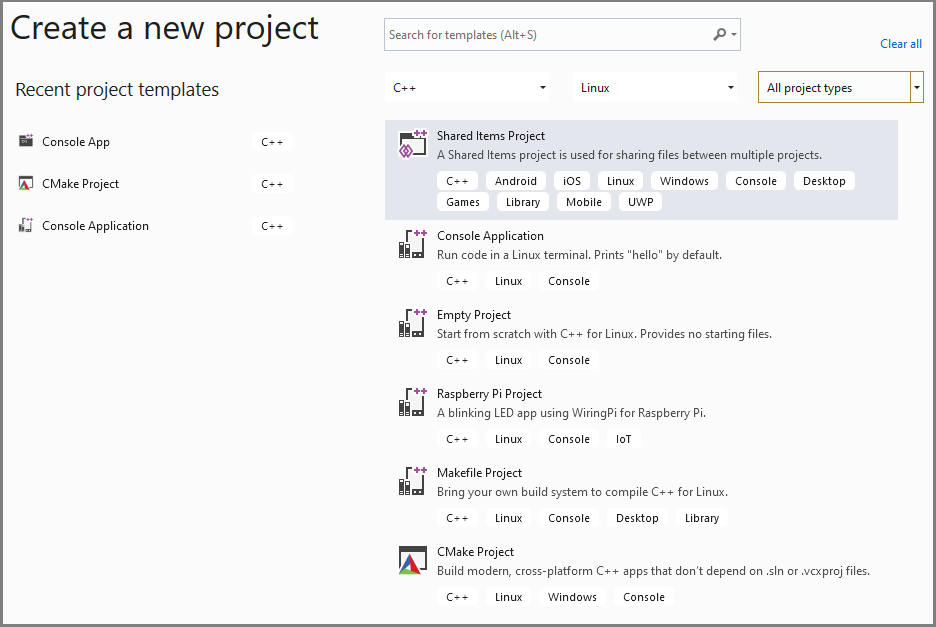Click the Console Application template icon
The height and width of the screenshot is (627, 936).
411,243
